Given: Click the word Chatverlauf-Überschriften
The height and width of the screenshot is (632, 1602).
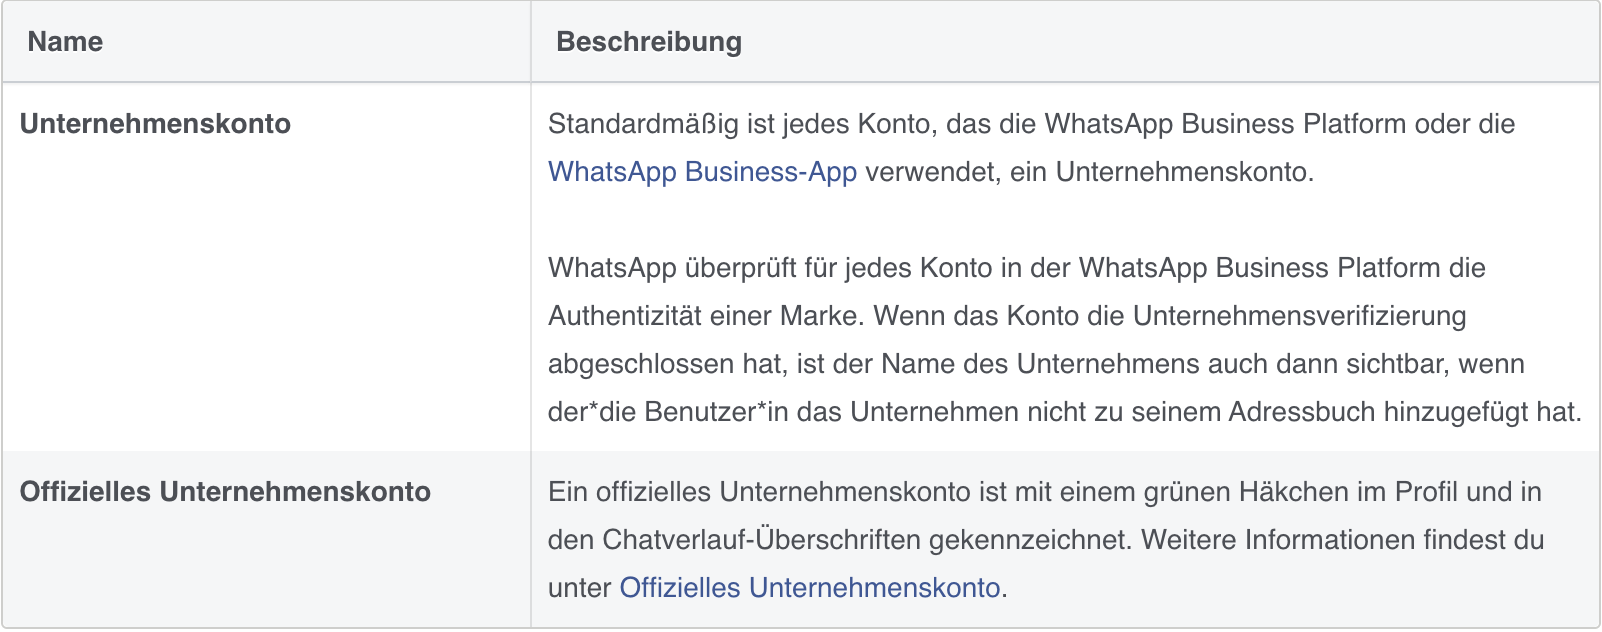Looking at the screenshot, I should click(761, 540).
